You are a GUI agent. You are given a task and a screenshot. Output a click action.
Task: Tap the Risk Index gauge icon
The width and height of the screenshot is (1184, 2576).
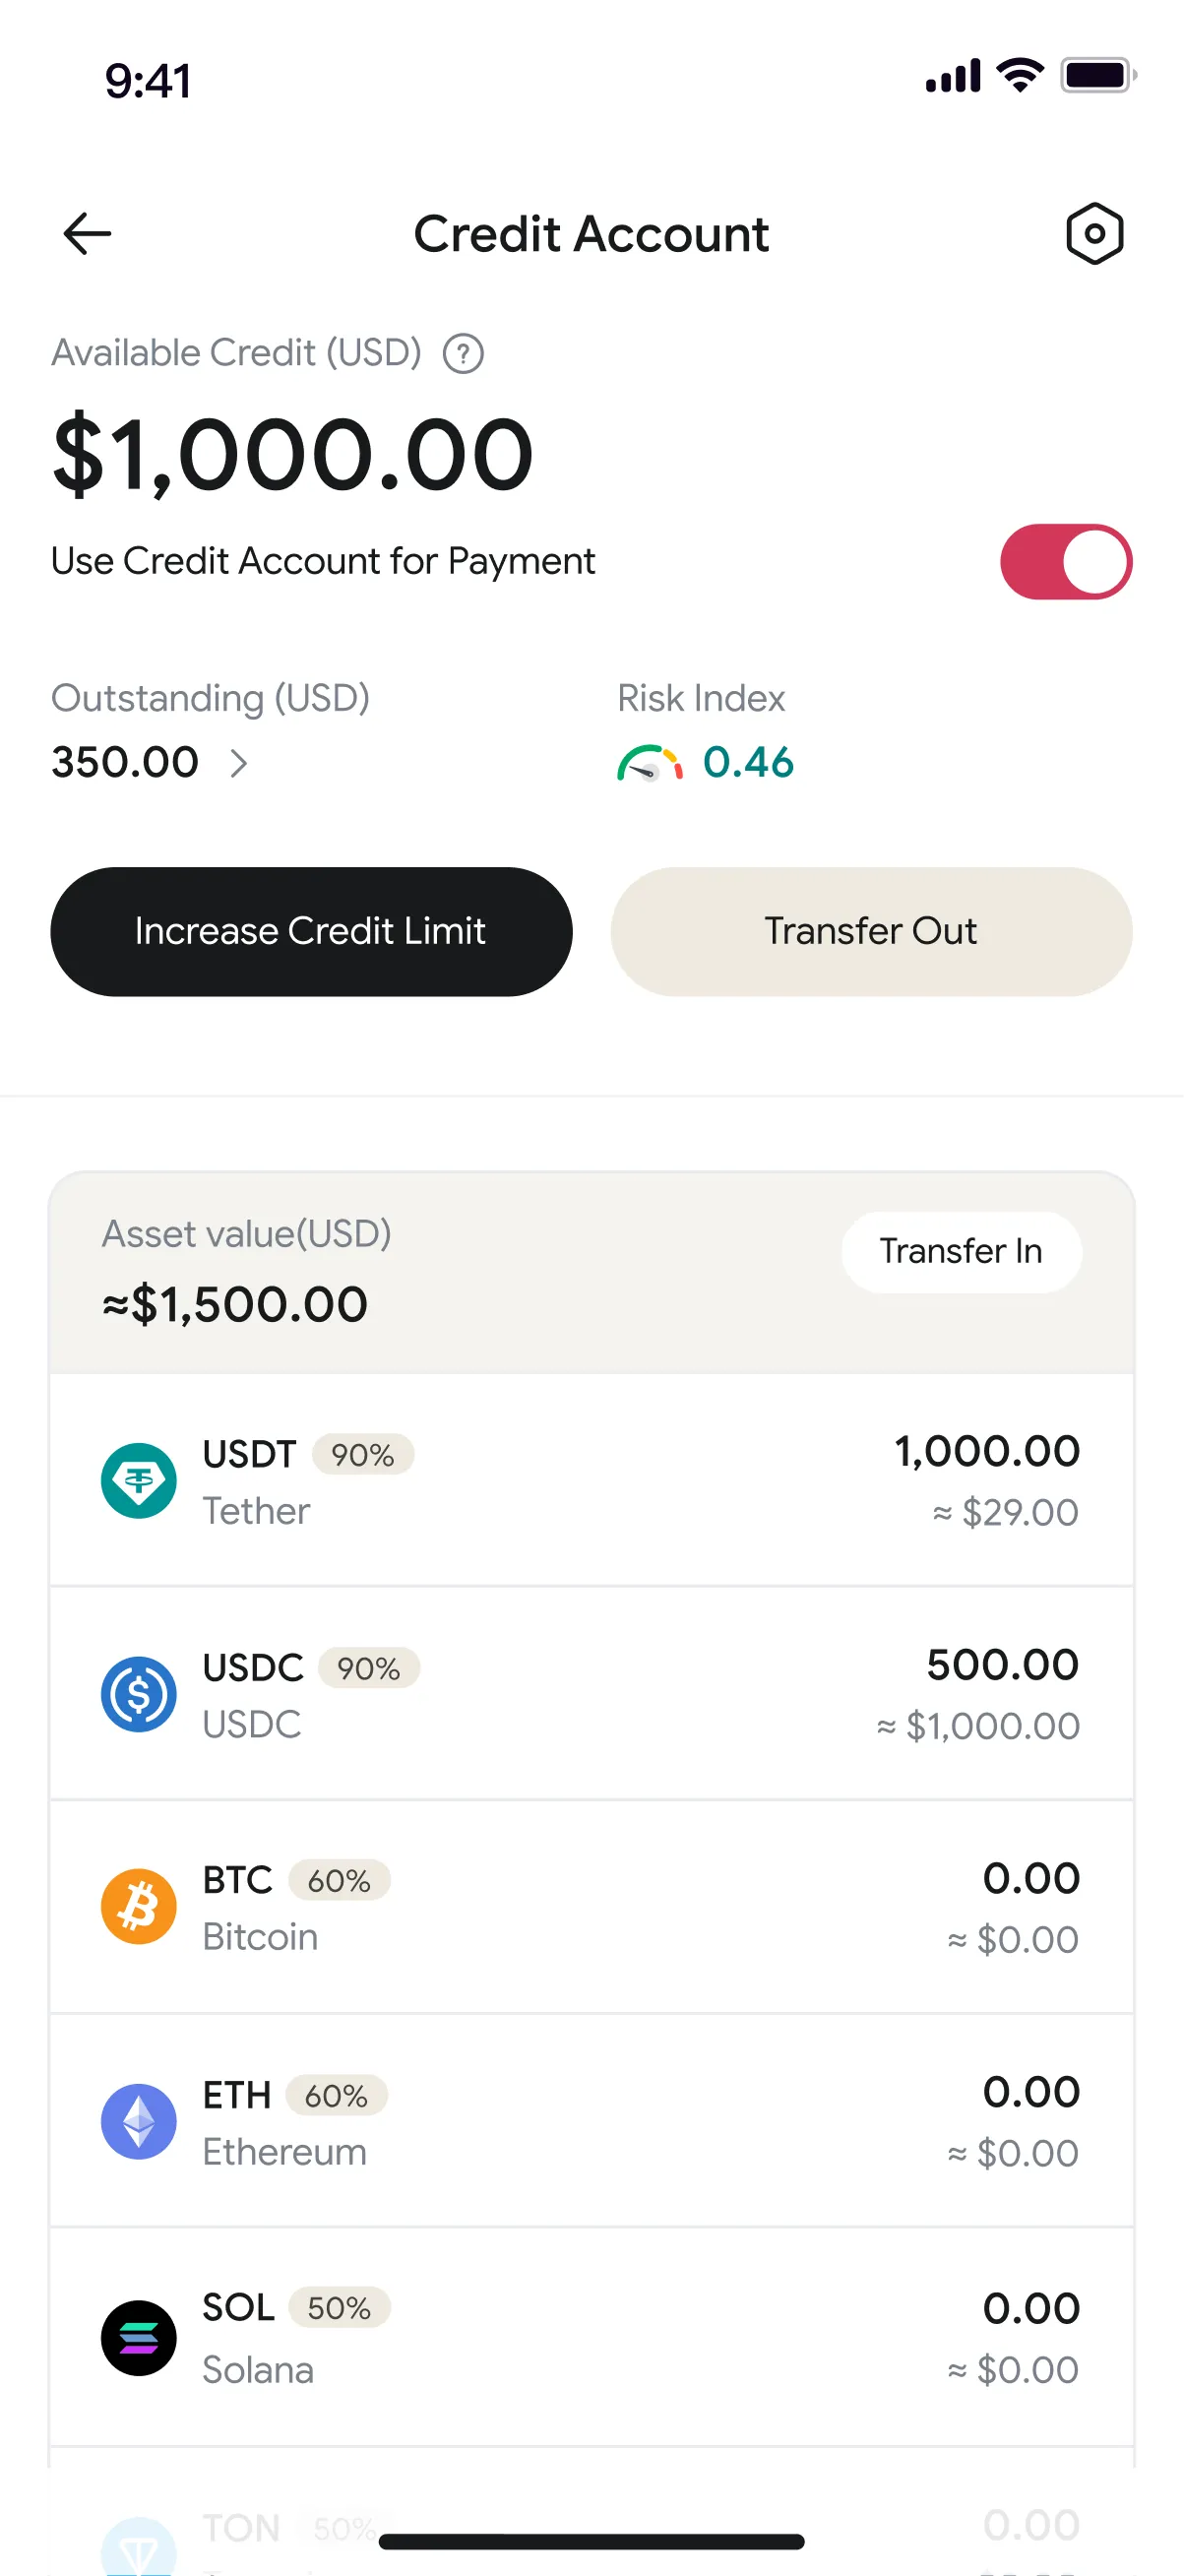tap(650, 764)
